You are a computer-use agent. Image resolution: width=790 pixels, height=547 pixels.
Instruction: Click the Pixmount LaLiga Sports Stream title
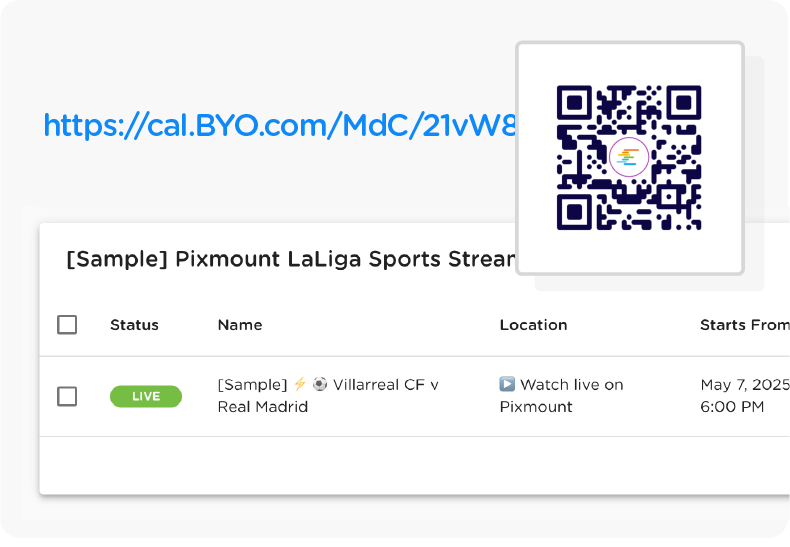(x=291, y=259)
